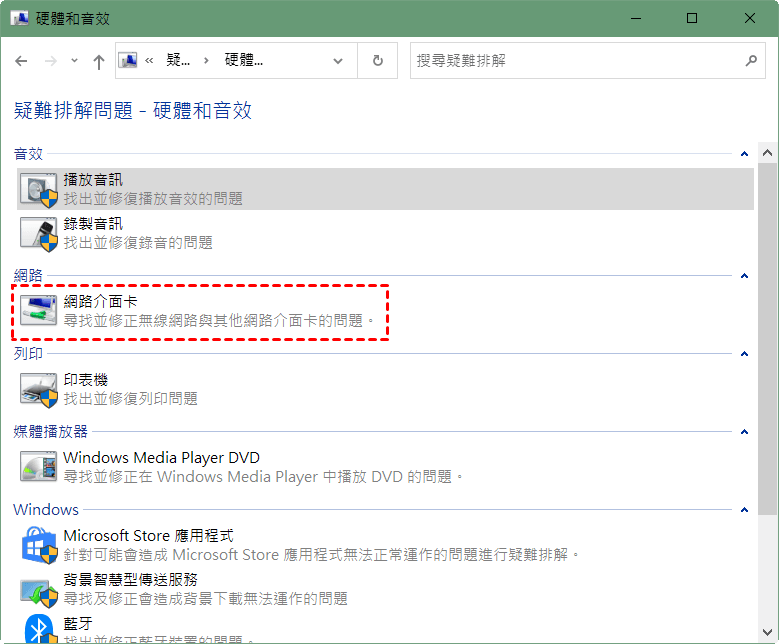Click description 找出並修復錄音的問題

[x=138, y=243]
